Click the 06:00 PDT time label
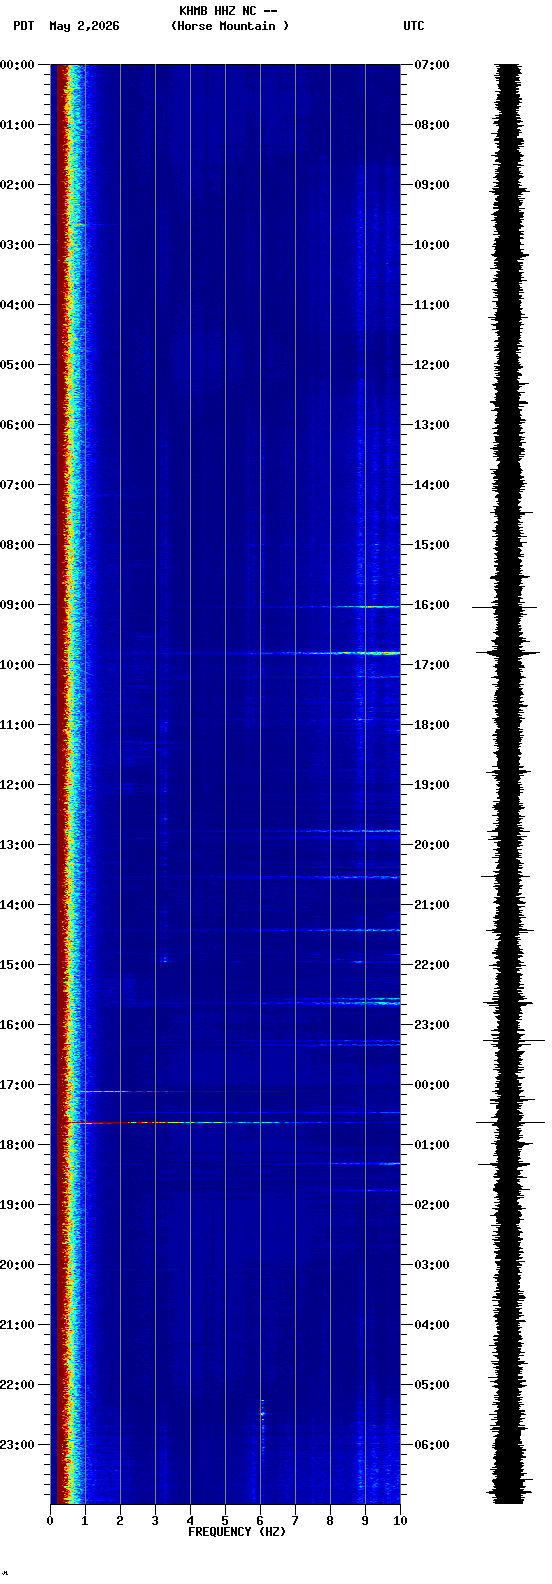 (17, 425)
